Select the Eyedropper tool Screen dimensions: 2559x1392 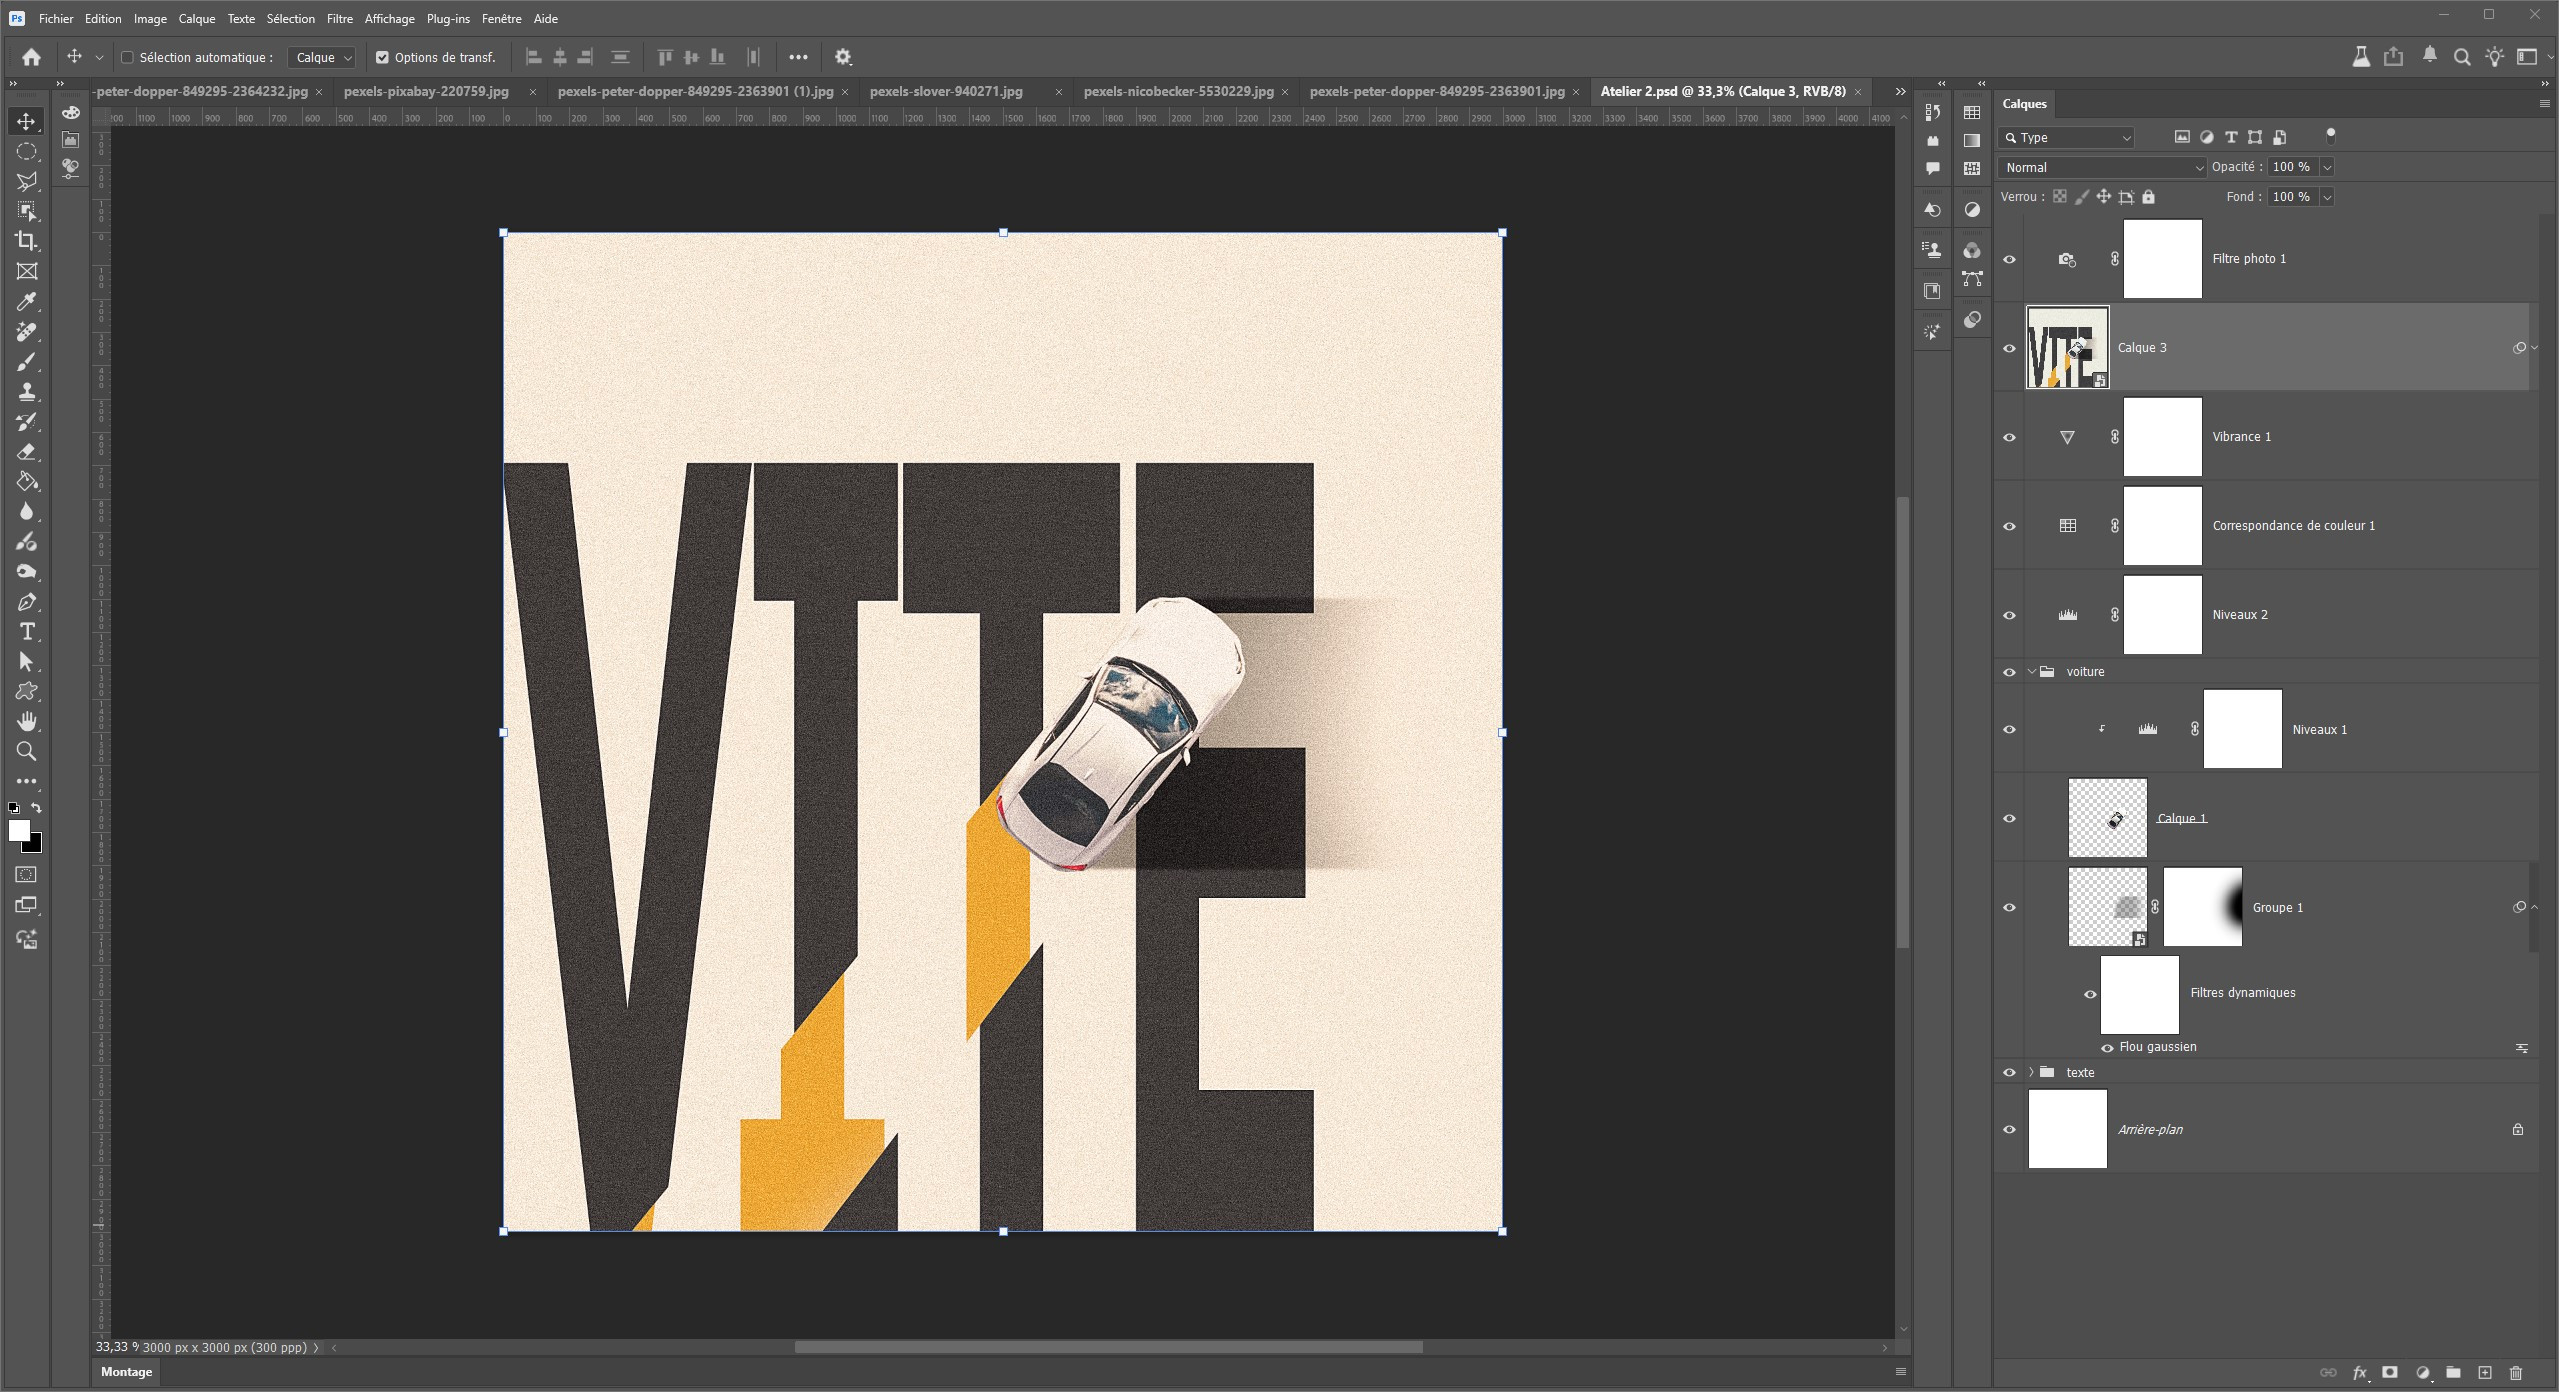click(x=27, y=301)
